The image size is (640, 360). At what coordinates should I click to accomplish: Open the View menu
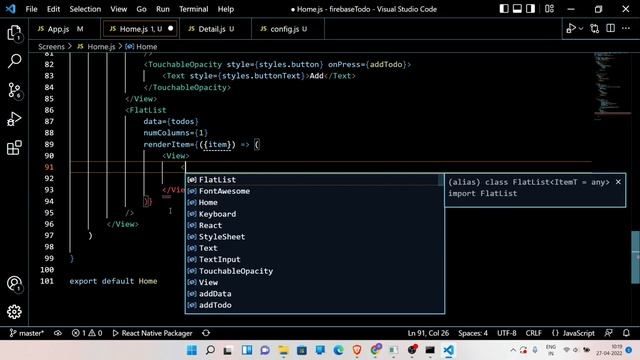point(118,9)
